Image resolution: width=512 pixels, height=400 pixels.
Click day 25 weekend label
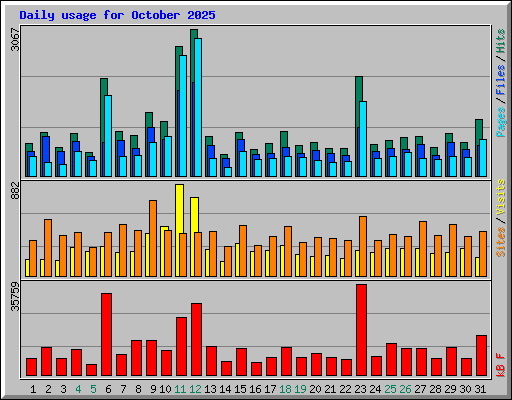pyautogui.click(x=390, y=389)
